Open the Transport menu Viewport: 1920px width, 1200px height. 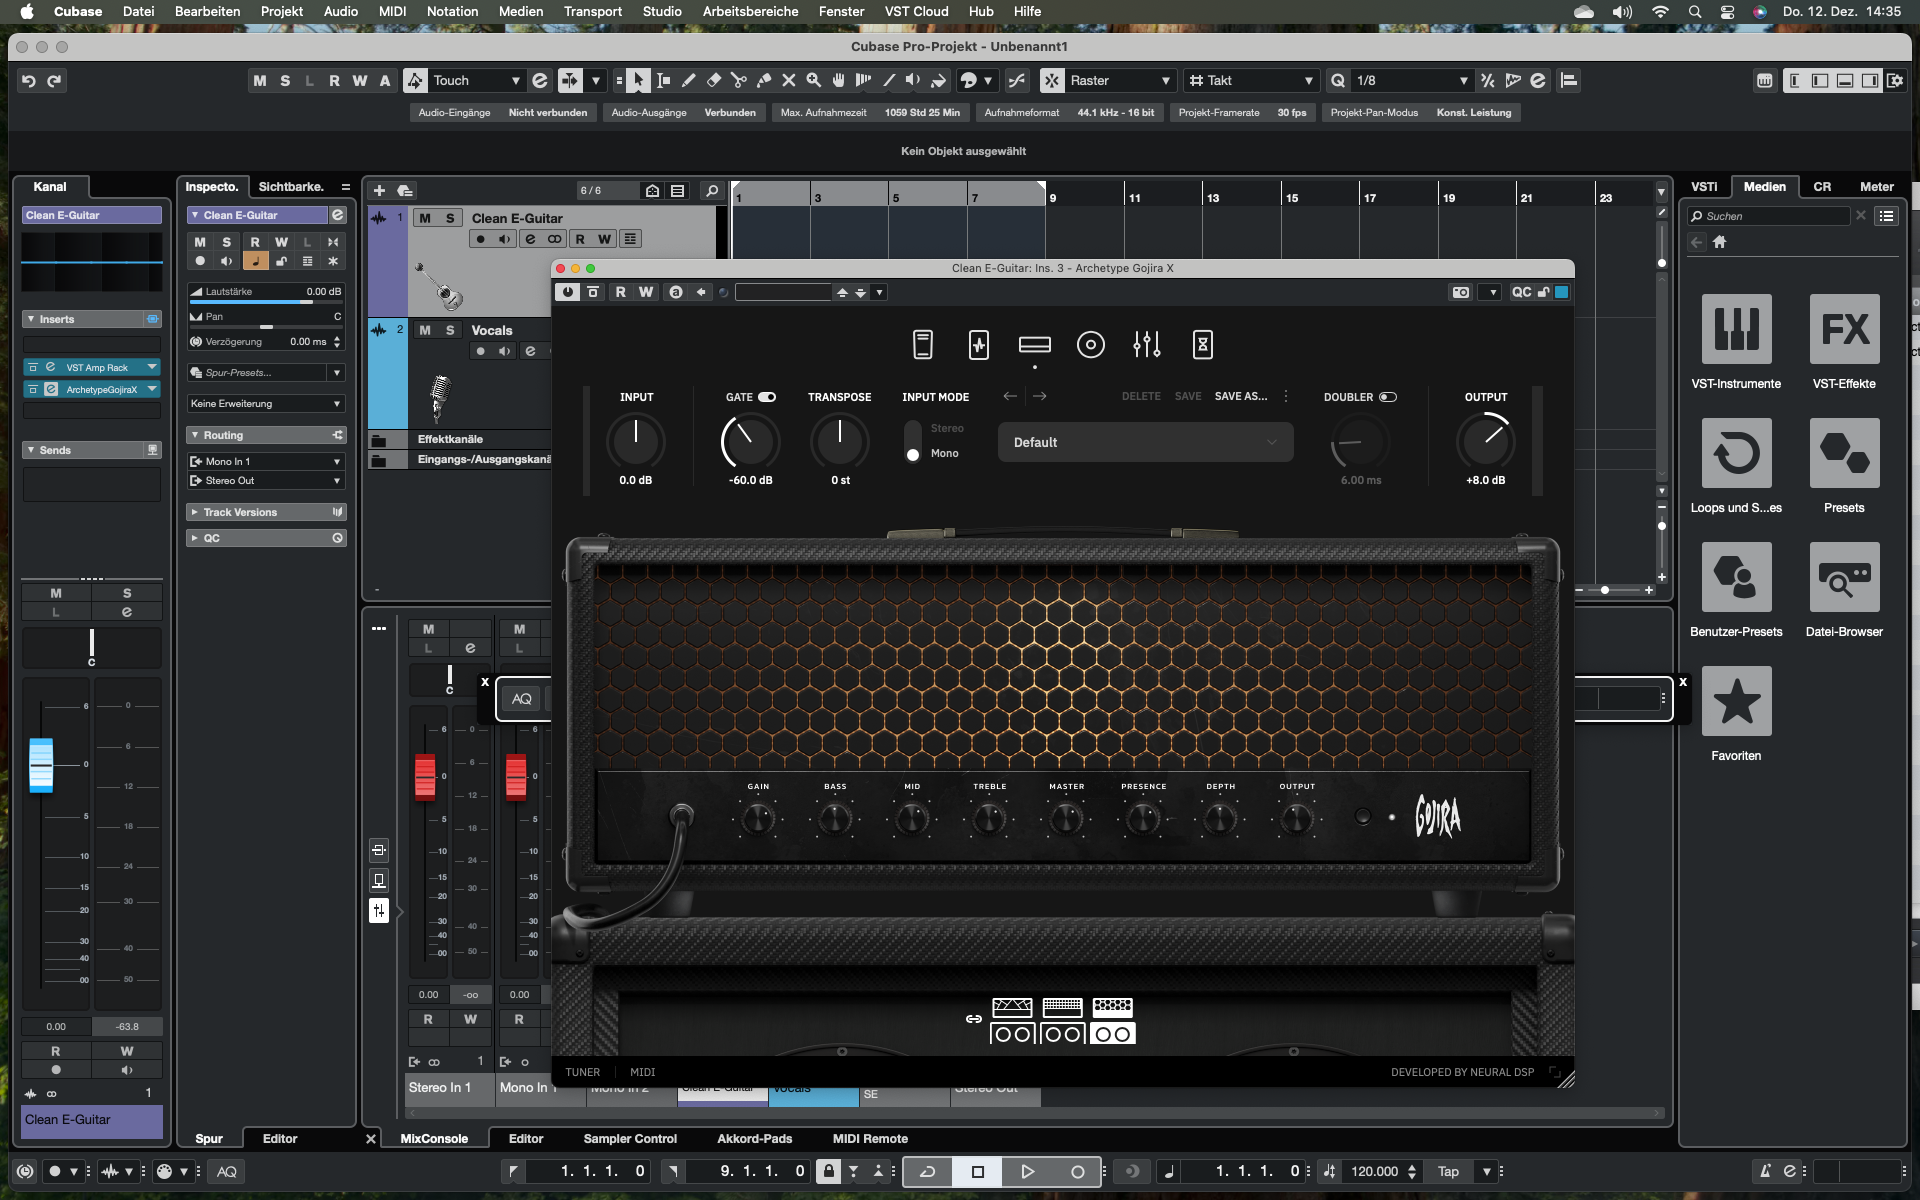(x=592, y=11)
